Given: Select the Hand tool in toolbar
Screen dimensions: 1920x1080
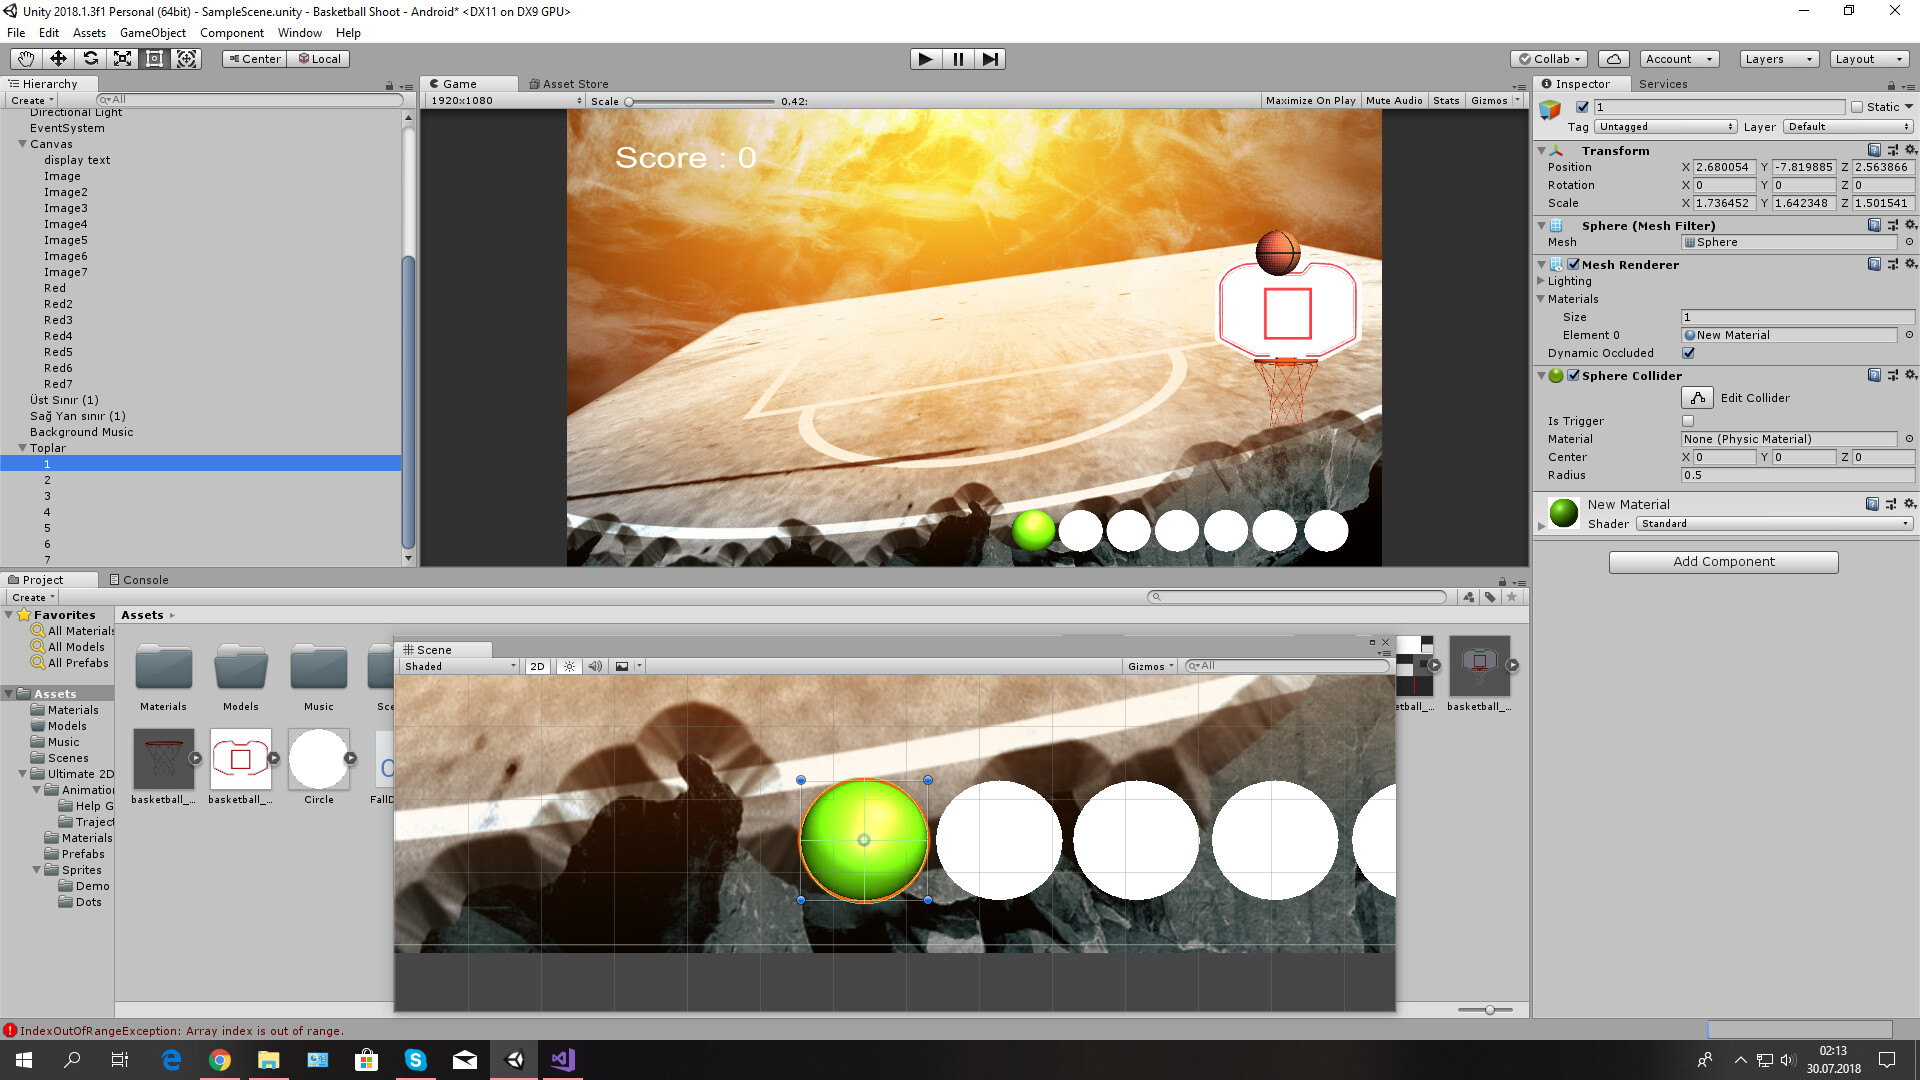Looking at the screenshot, I should click(x=26, y=59).
